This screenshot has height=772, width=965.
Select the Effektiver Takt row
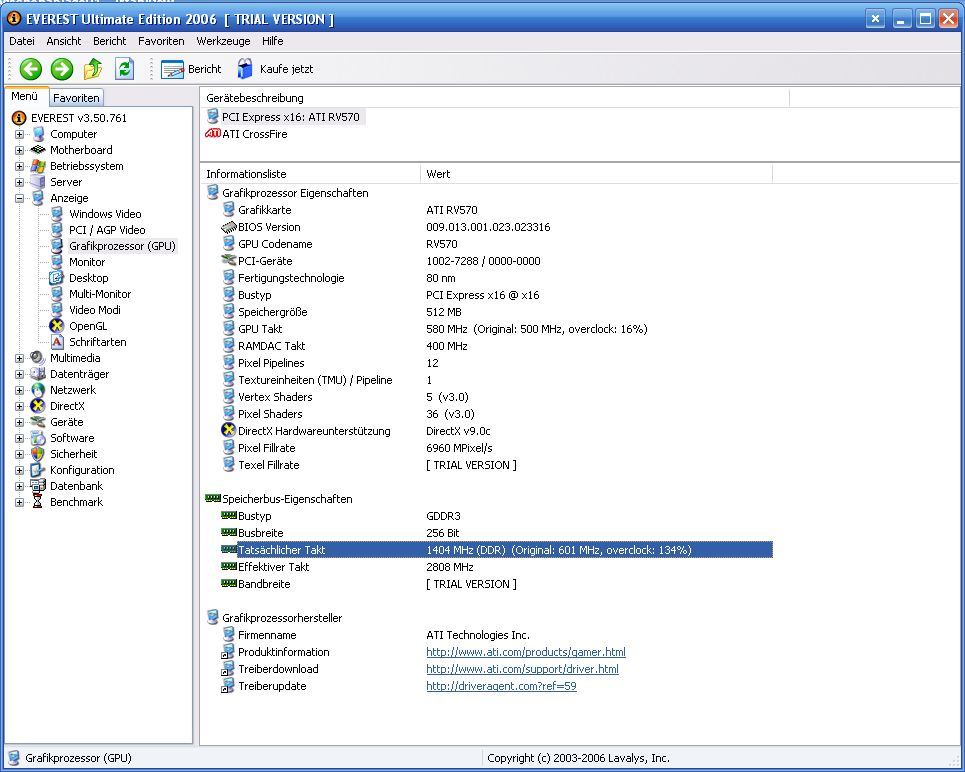[x=489, y=567]
